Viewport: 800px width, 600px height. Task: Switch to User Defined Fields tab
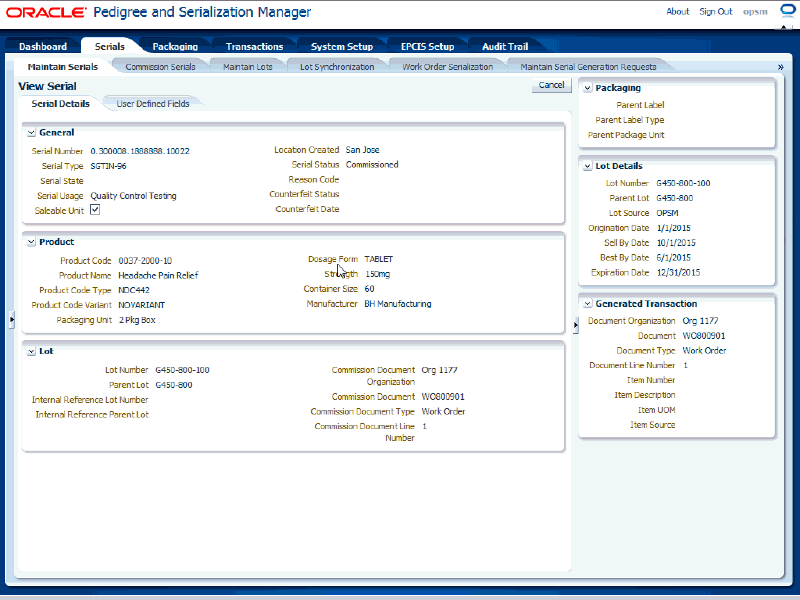coord(153,104)
